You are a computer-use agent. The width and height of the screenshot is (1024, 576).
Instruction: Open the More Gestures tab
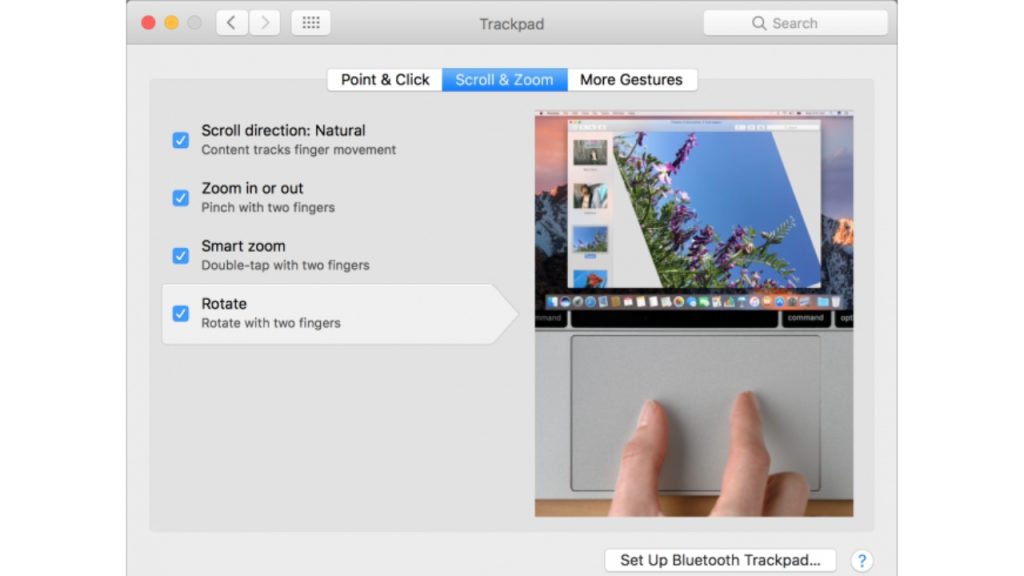[x=632, y=79]
